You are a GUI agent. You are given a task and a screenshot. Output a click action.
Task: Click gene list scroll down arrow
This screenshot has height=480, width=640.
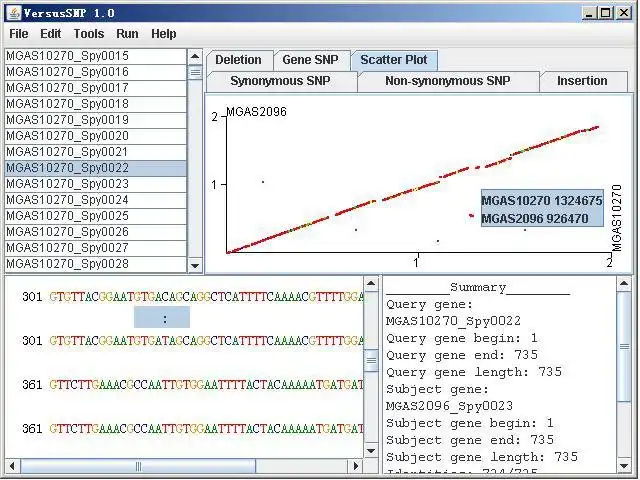195,266
